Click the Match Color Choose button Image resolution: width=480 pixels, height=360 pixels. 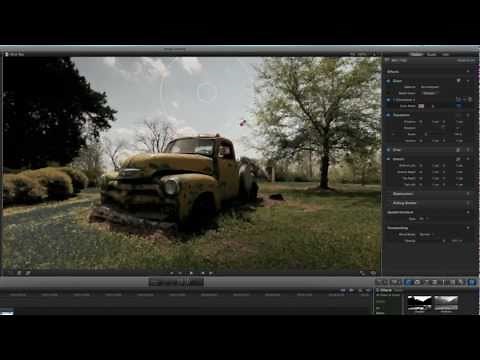[x=429, y=93]
